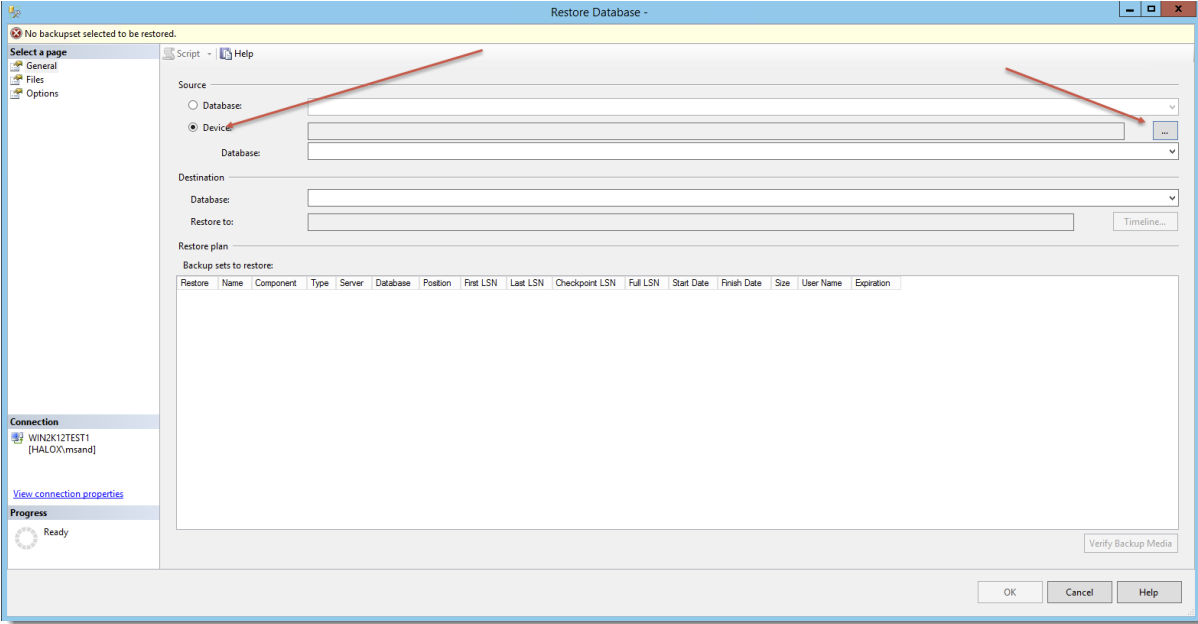Click the User Name column header
1198x624 pixels.
(x=824, y=283)
